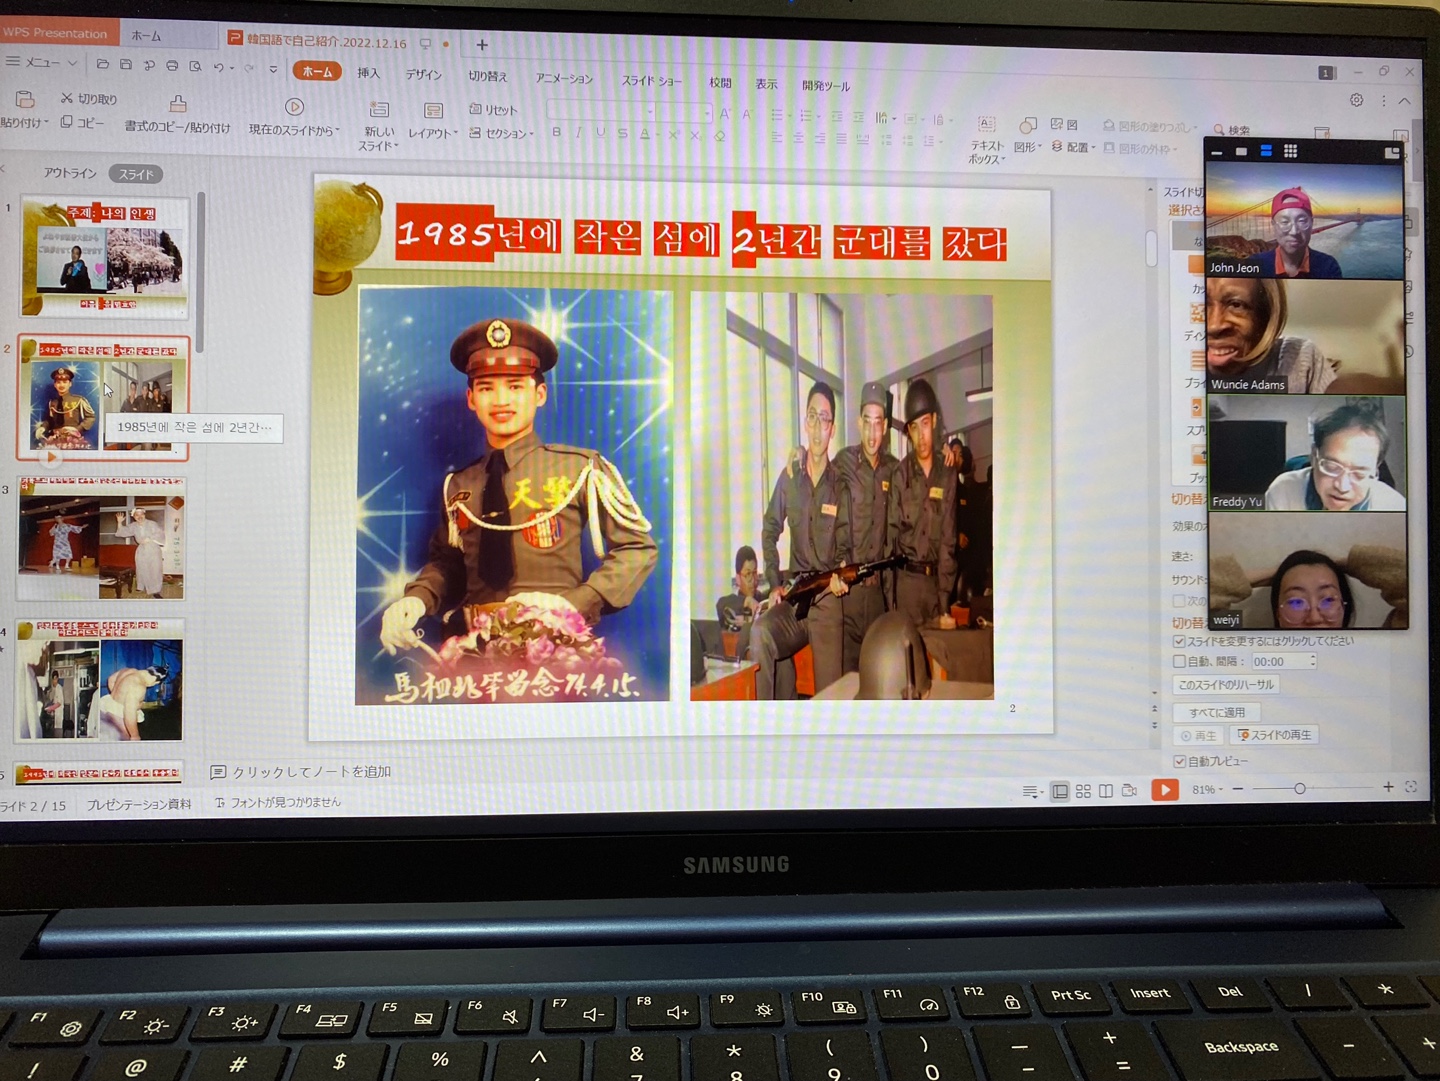Screen dimensions: 1440x1081
Task: Switch to the アウトライン panel tab
Action: point(70,173)
